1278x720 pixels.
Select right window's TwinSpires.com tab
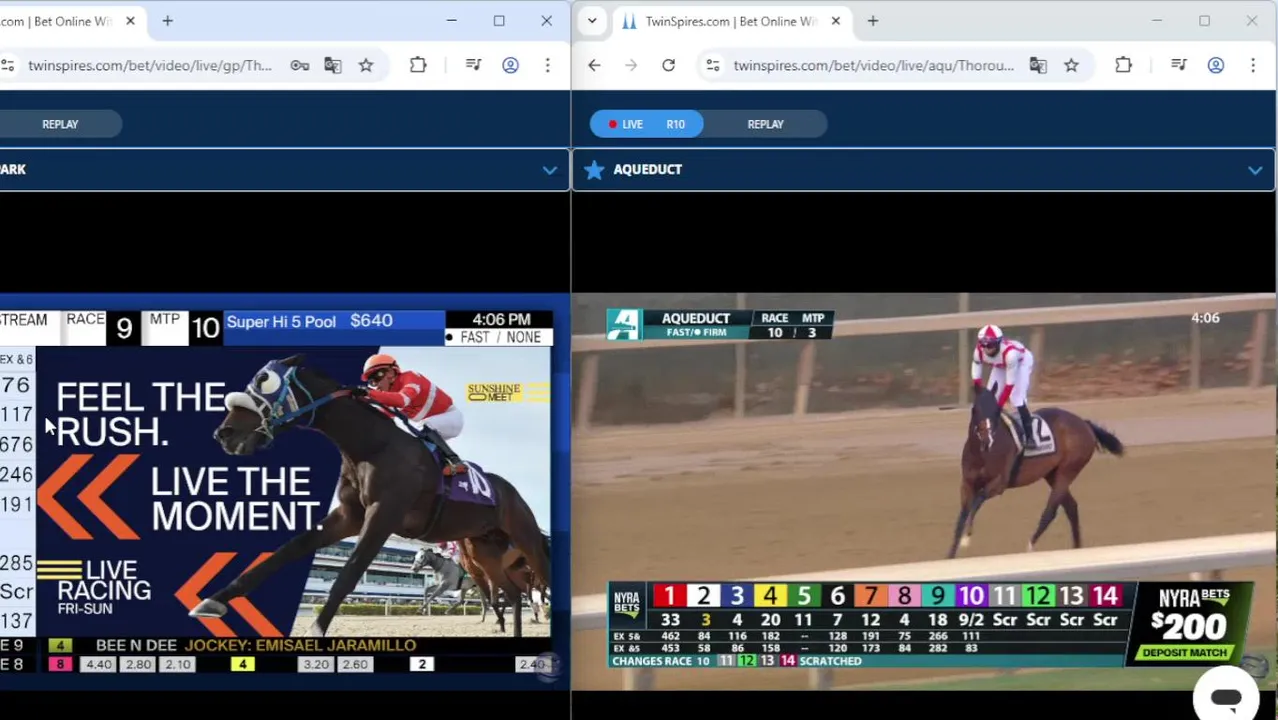click(x=730, y=21)
